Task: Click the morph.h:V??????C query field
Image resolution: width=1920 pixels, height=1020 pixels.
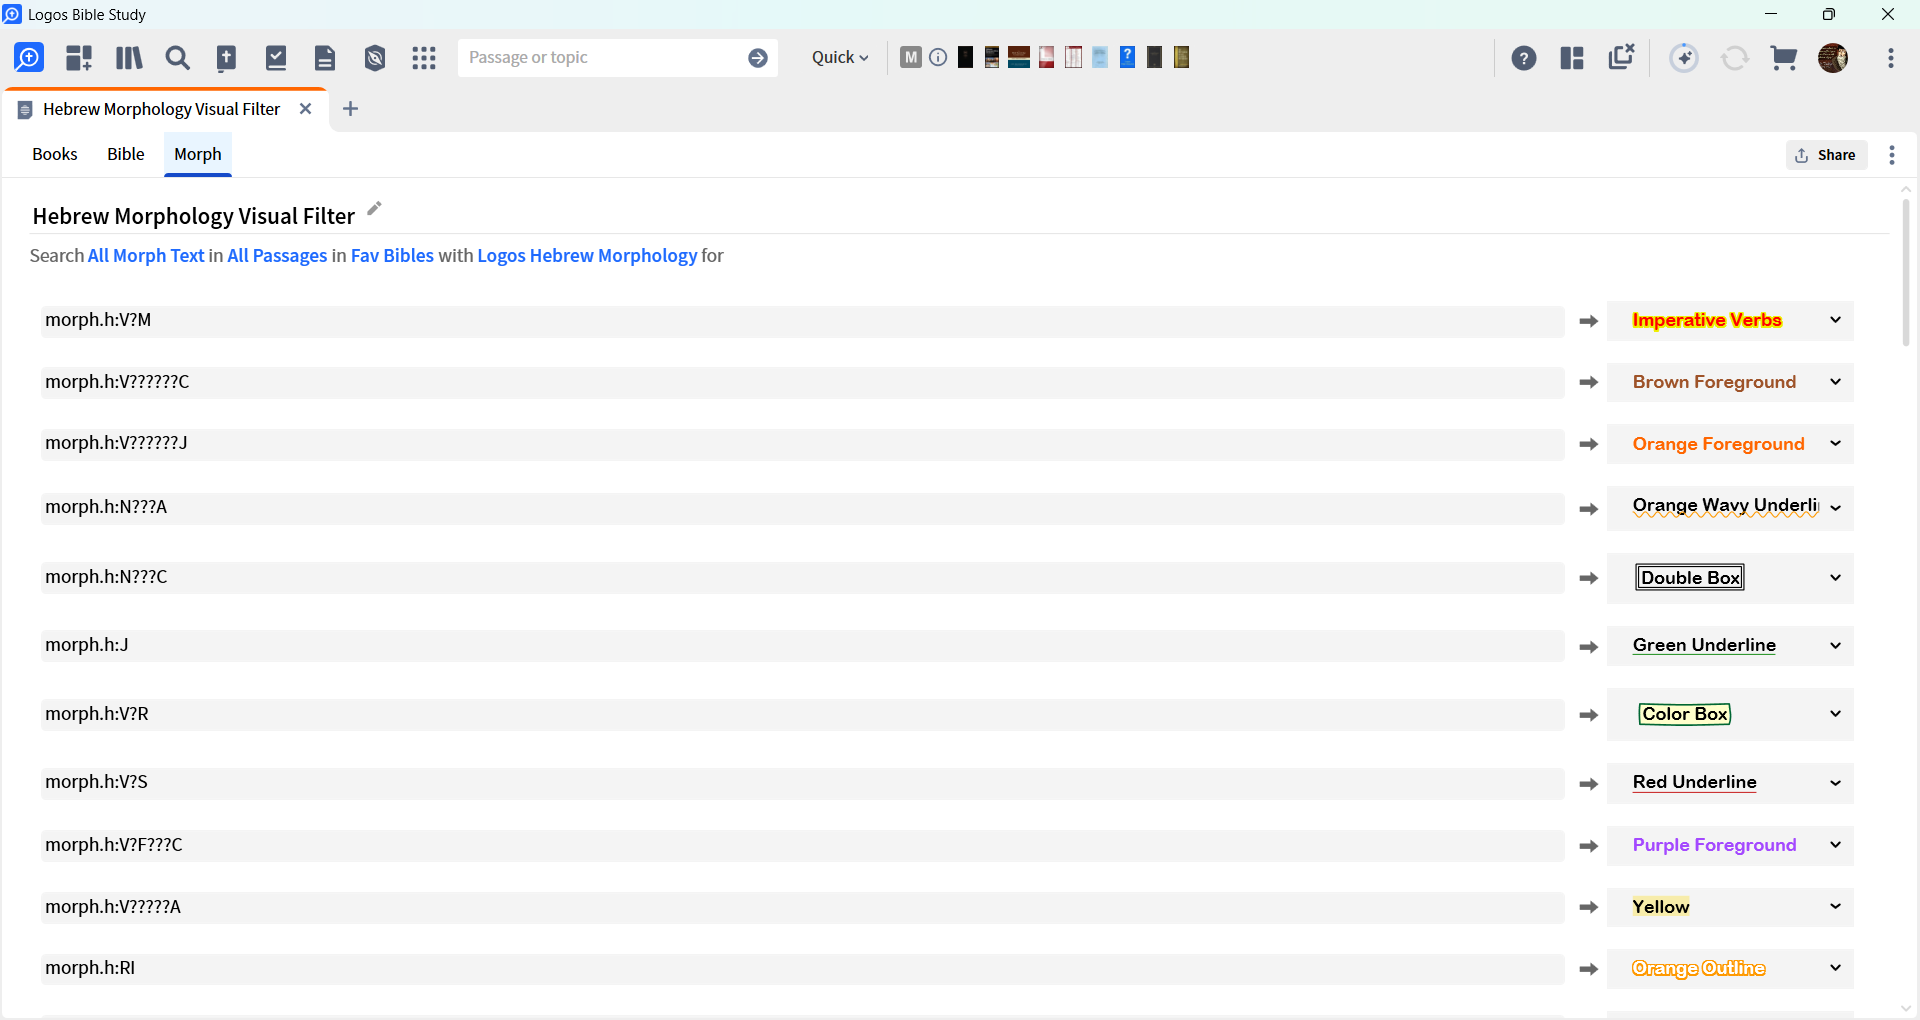Action: [802, 382]
